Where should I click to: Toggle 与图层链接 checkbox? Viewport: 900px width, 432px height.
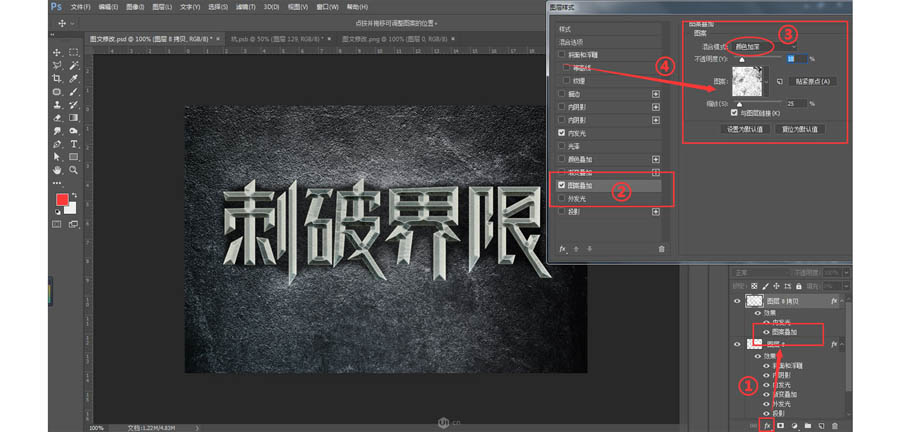734,113
